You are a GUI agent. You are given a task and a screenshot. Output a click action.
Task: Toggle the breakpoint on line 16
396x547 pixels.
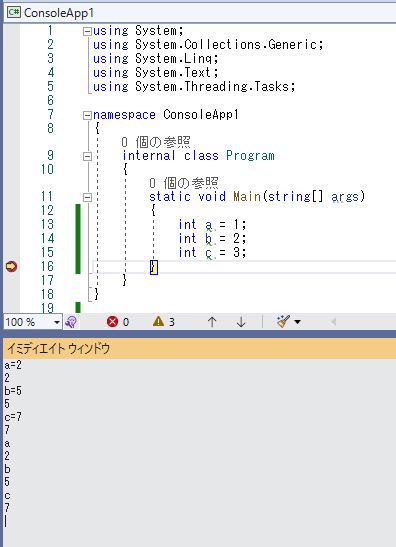(12, 267)
